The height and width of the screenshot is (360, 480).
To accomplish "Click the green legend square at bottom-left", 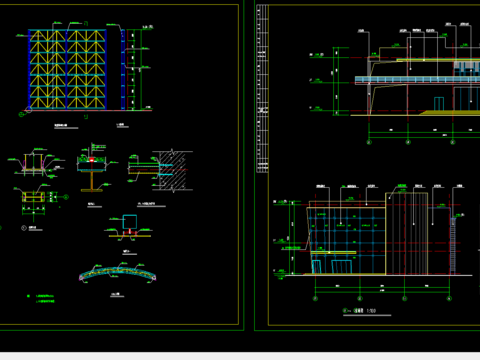I will tap(28, 296).
